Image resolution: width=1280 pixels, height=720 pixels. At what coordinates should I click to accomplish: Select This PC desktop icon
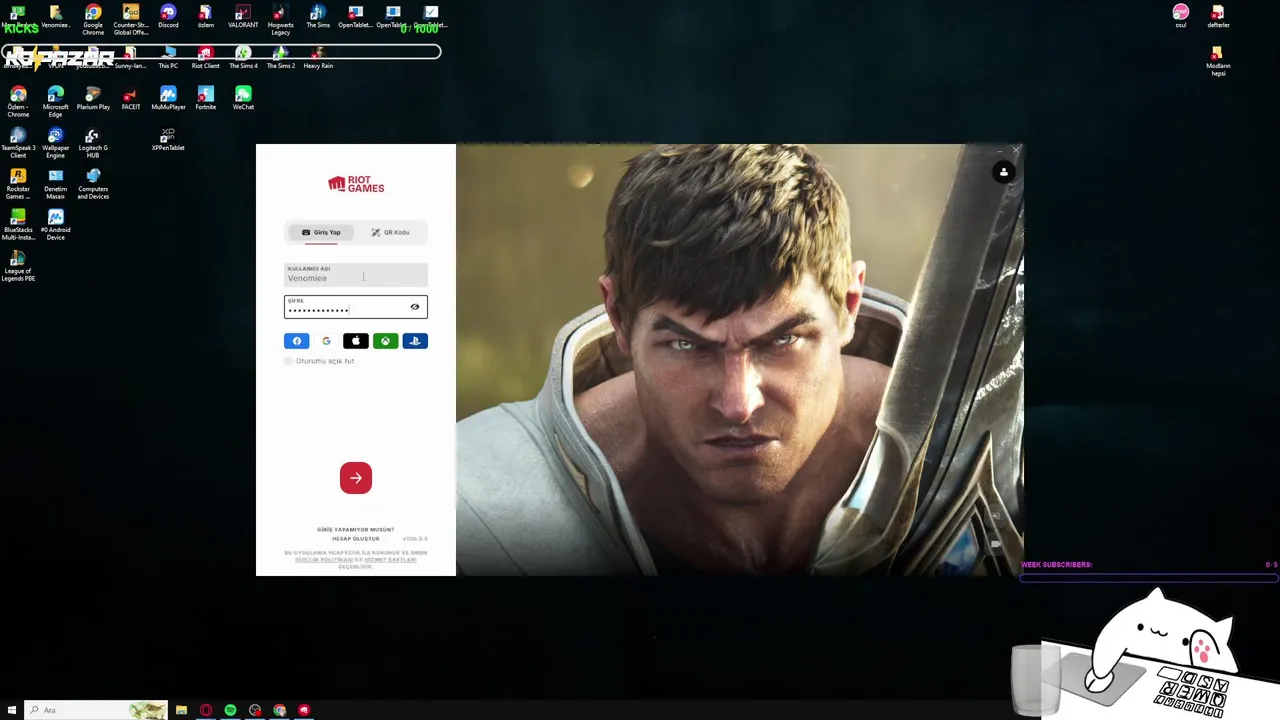168,58
